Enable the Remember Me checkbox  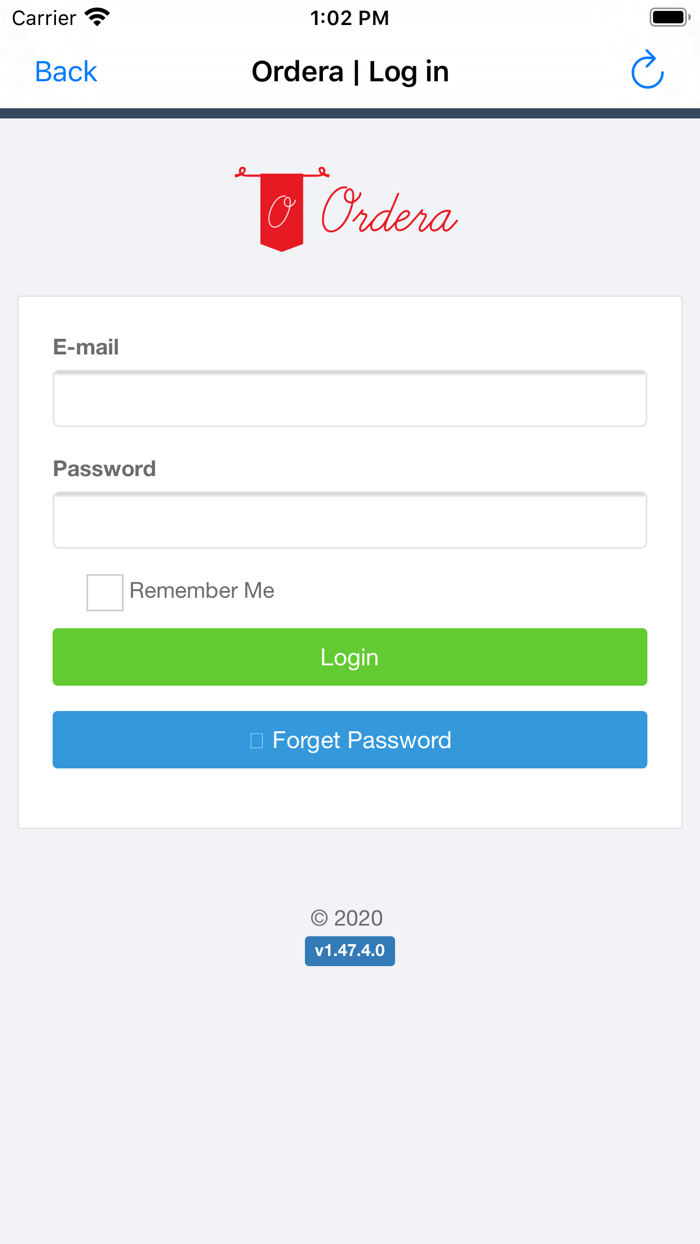click(x=105, y=592)
